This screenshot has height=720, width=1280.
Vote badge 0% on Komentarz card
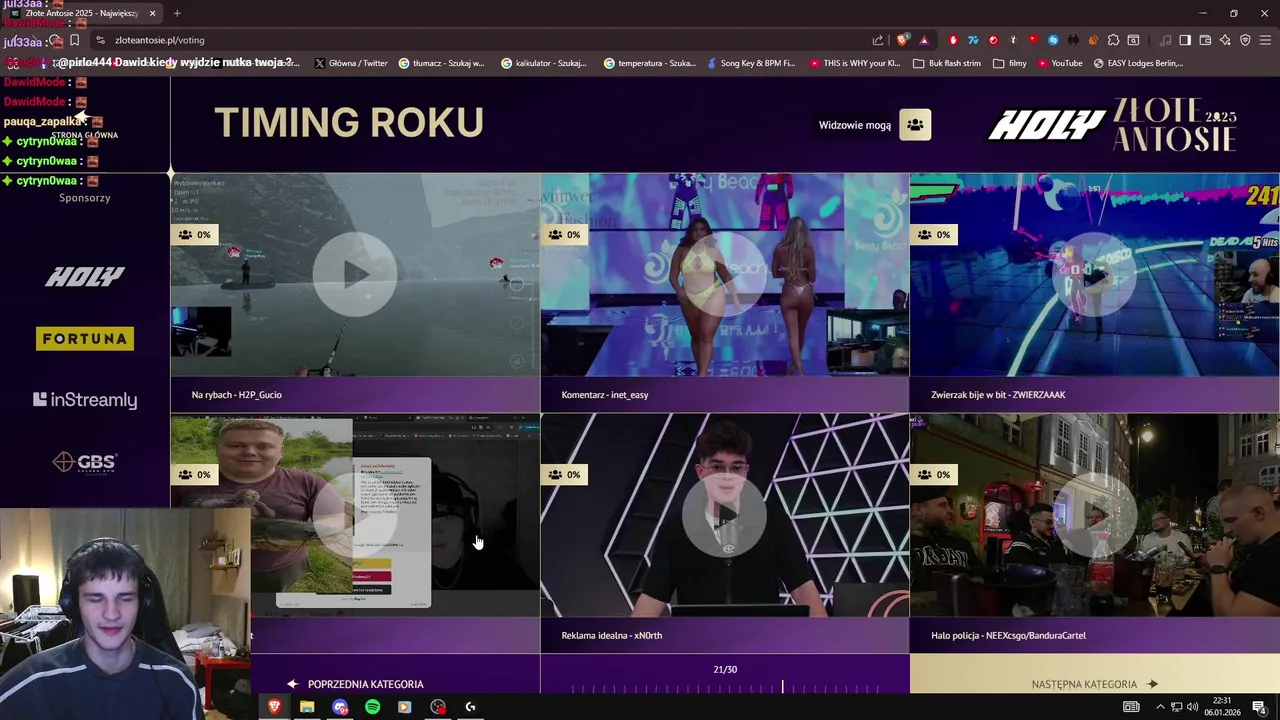(x=565, y=234)
